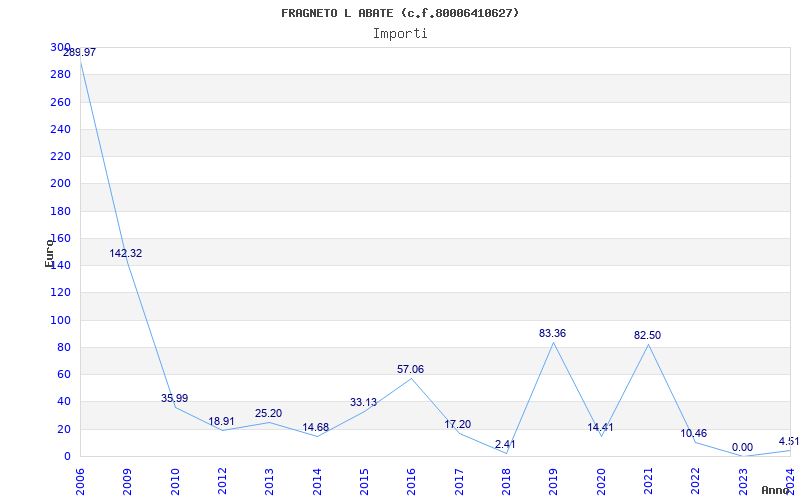Image resolution: width=800 pixels, height=500 pixels.
Task: Select x-axis year 2014
Action: (317, 481)
